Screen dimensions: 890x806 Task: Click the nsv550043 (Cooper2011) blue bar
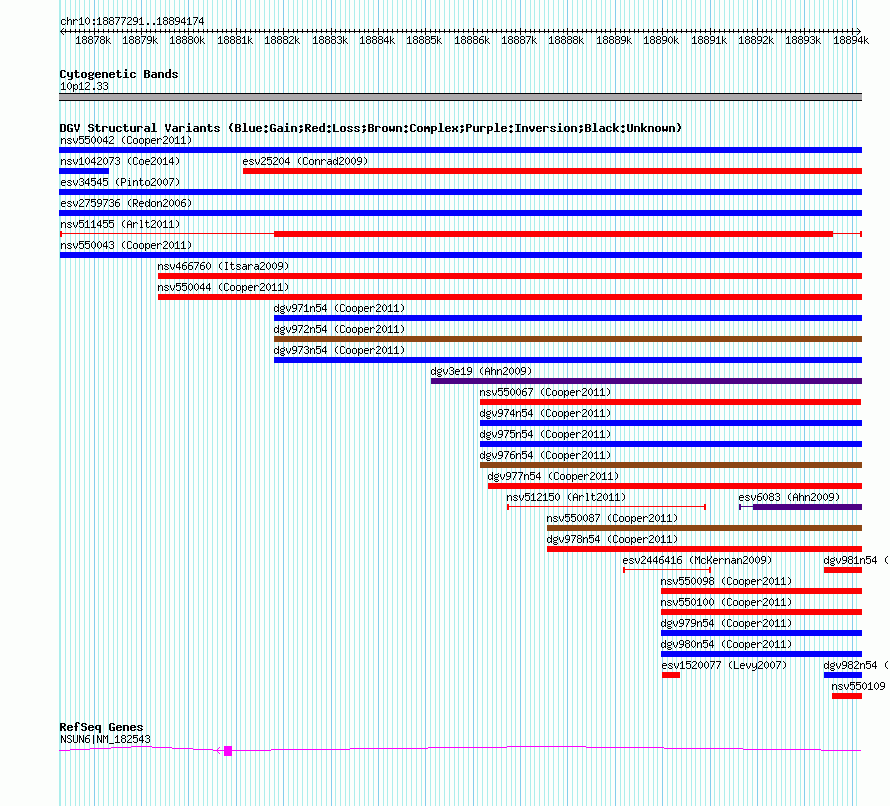point(460,255)
